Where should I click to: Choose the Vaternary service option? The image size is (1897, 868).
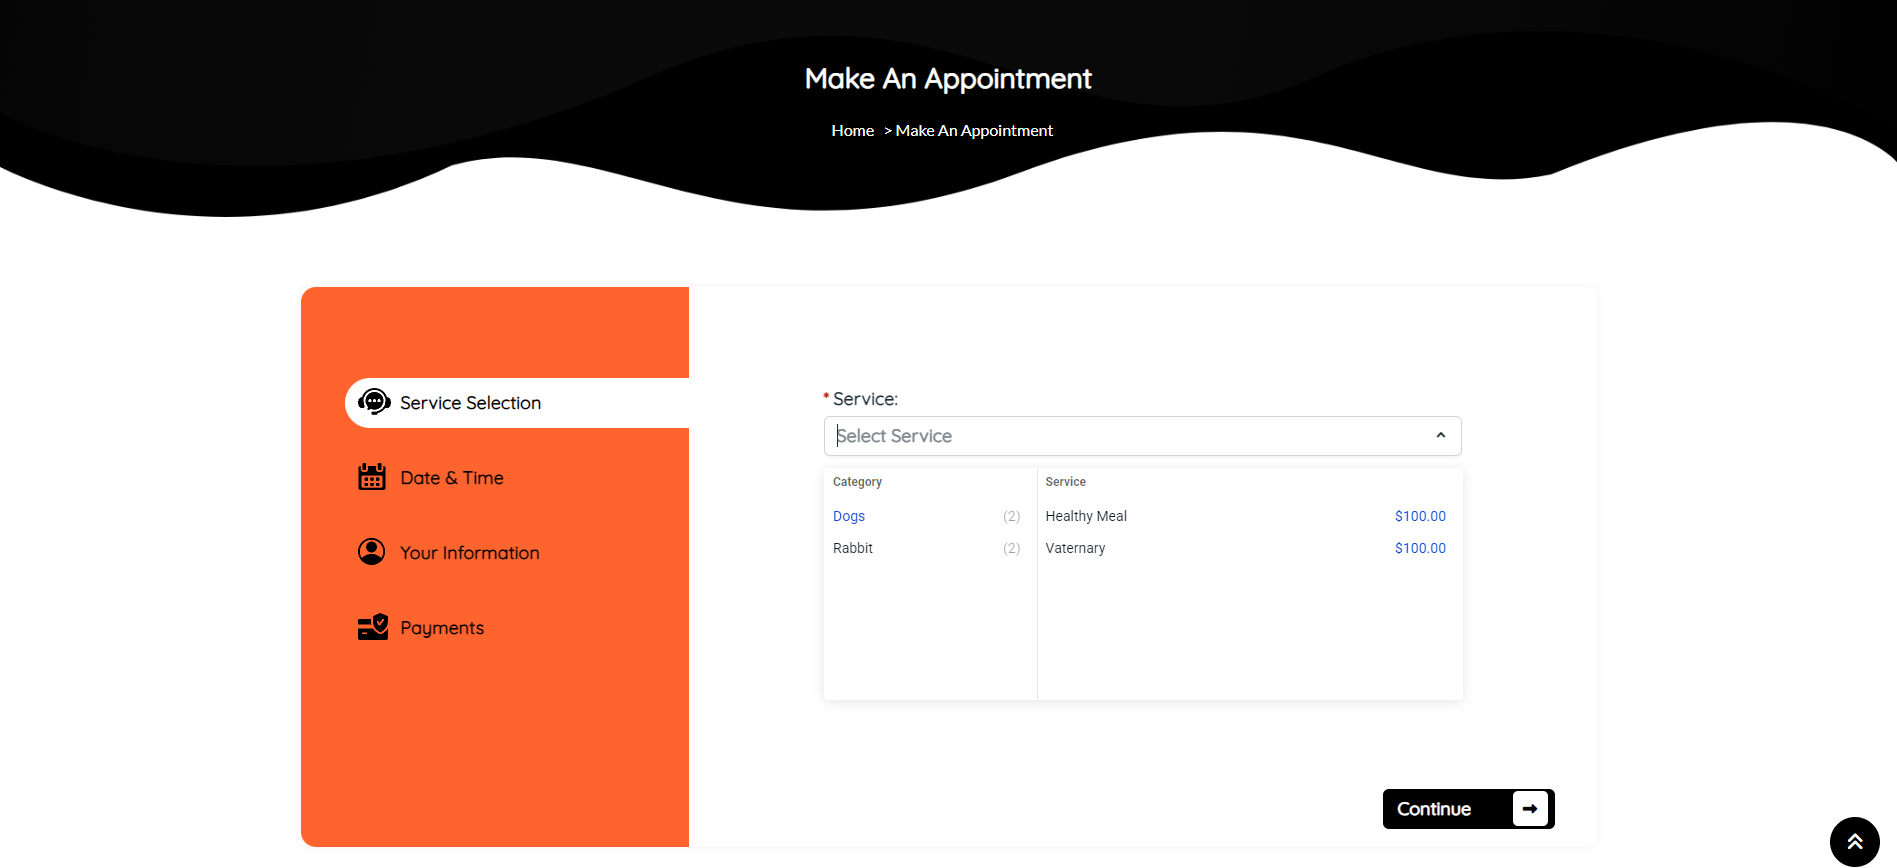(1075, 548)
